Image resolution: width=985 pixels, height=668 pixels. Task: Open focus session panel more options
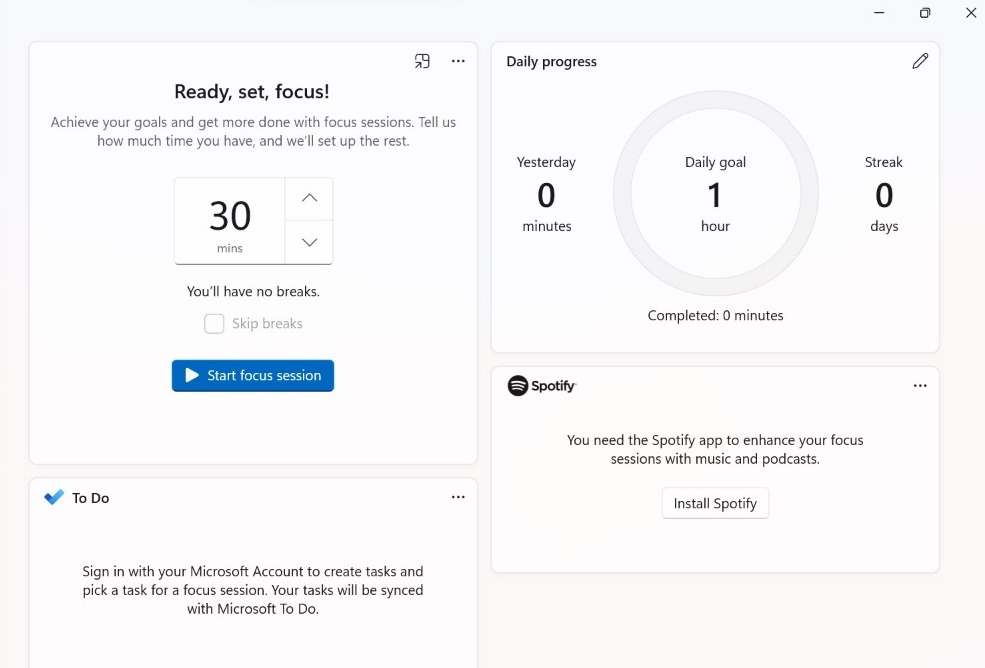click(x=458, y=61)
